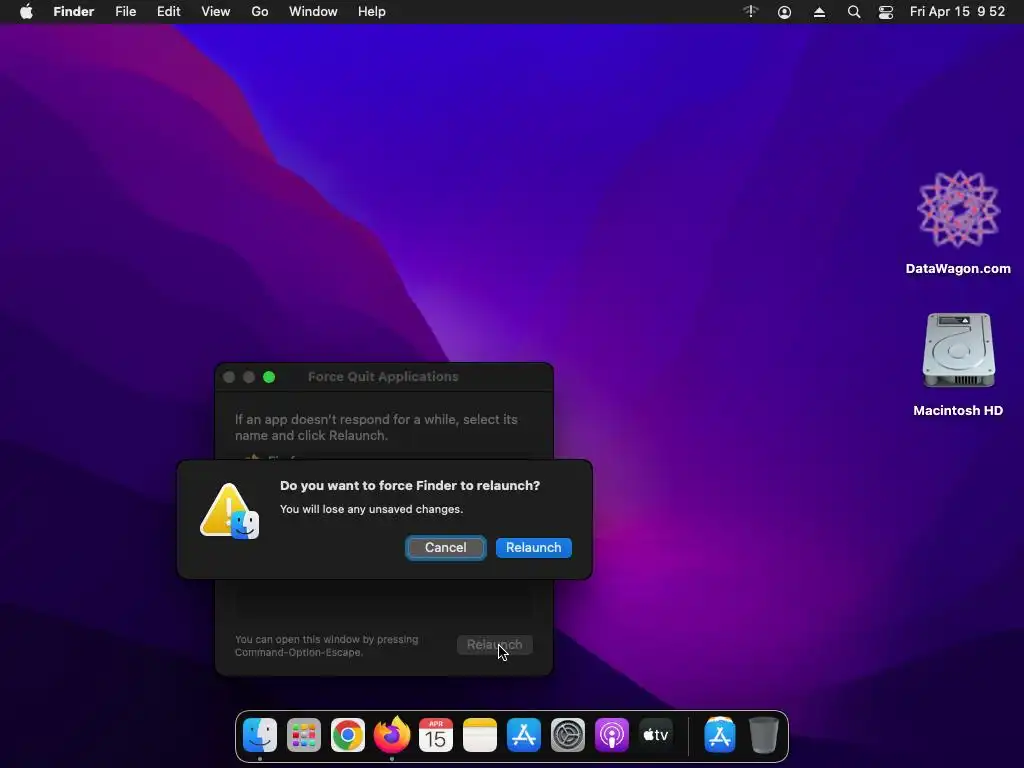Click green zoom button of Force Quit window
The width and height of the screenshot is (1024, 768).
click(269, 377)
